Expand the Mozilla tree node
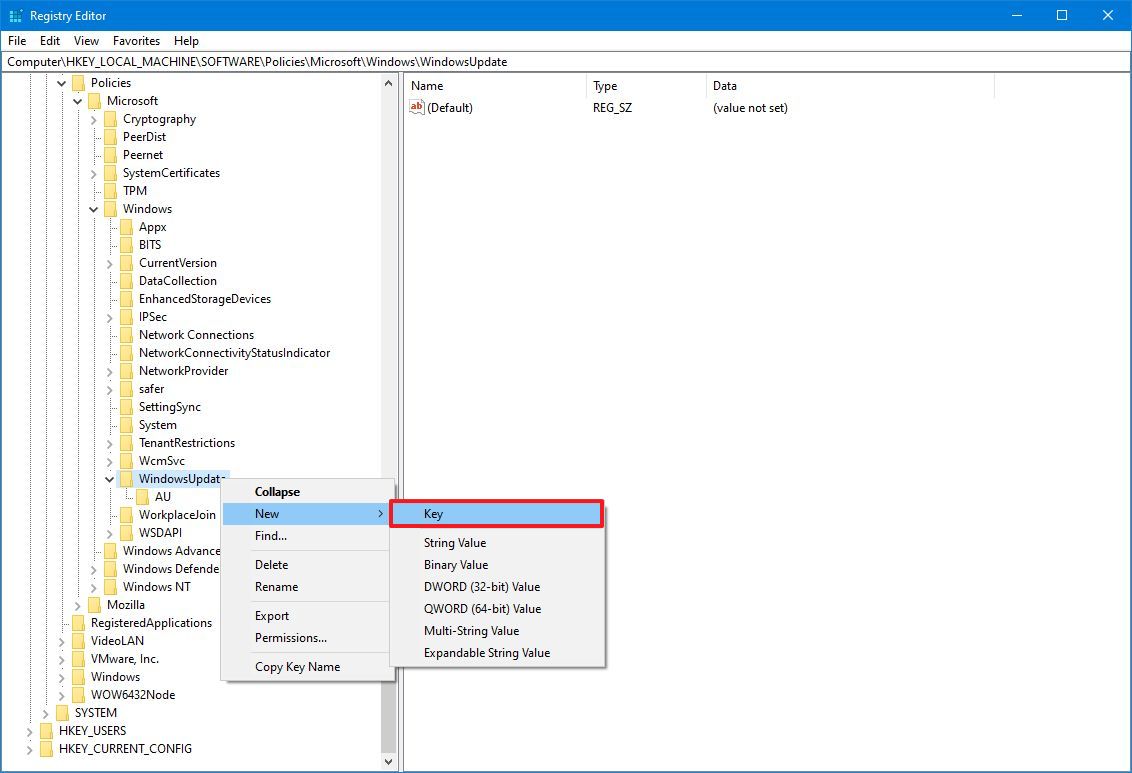 (x=77, y=604)
